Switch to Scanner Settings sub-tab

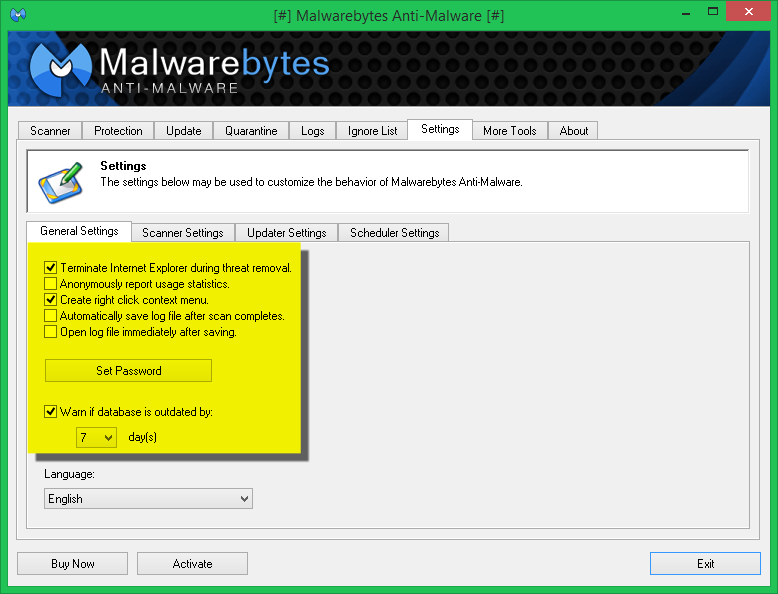pyautogui.click(x=183, y=233)
